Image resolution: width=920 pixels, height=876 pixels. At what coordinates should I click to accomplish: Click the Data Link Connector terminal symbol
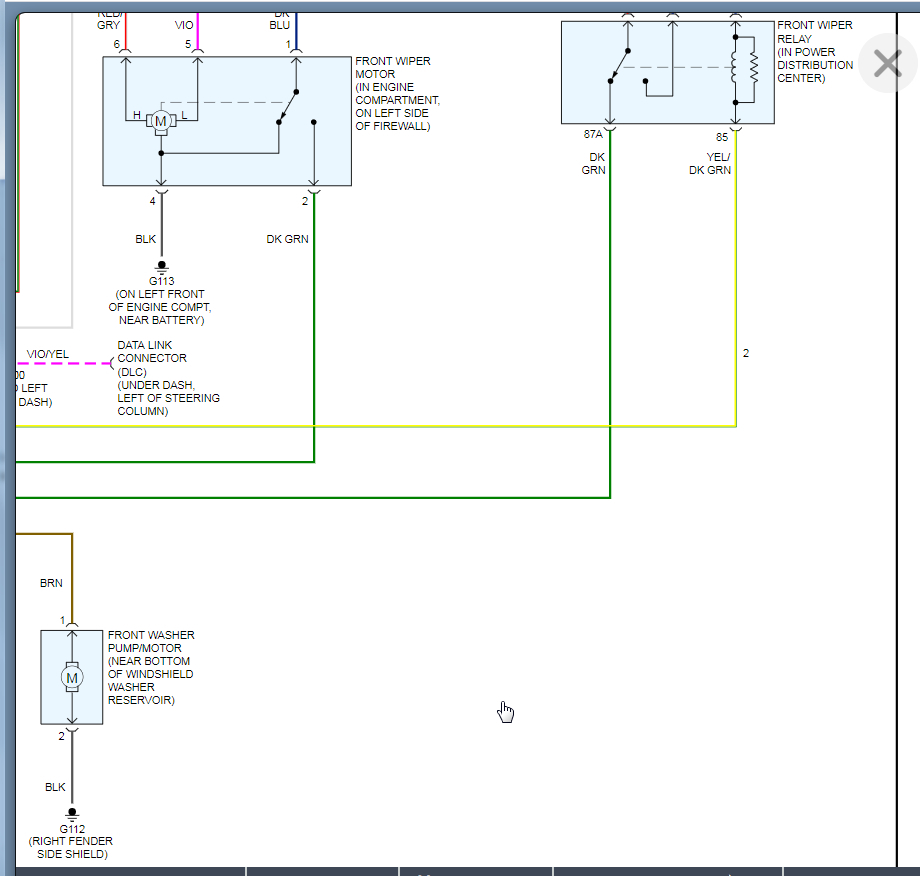112,364
